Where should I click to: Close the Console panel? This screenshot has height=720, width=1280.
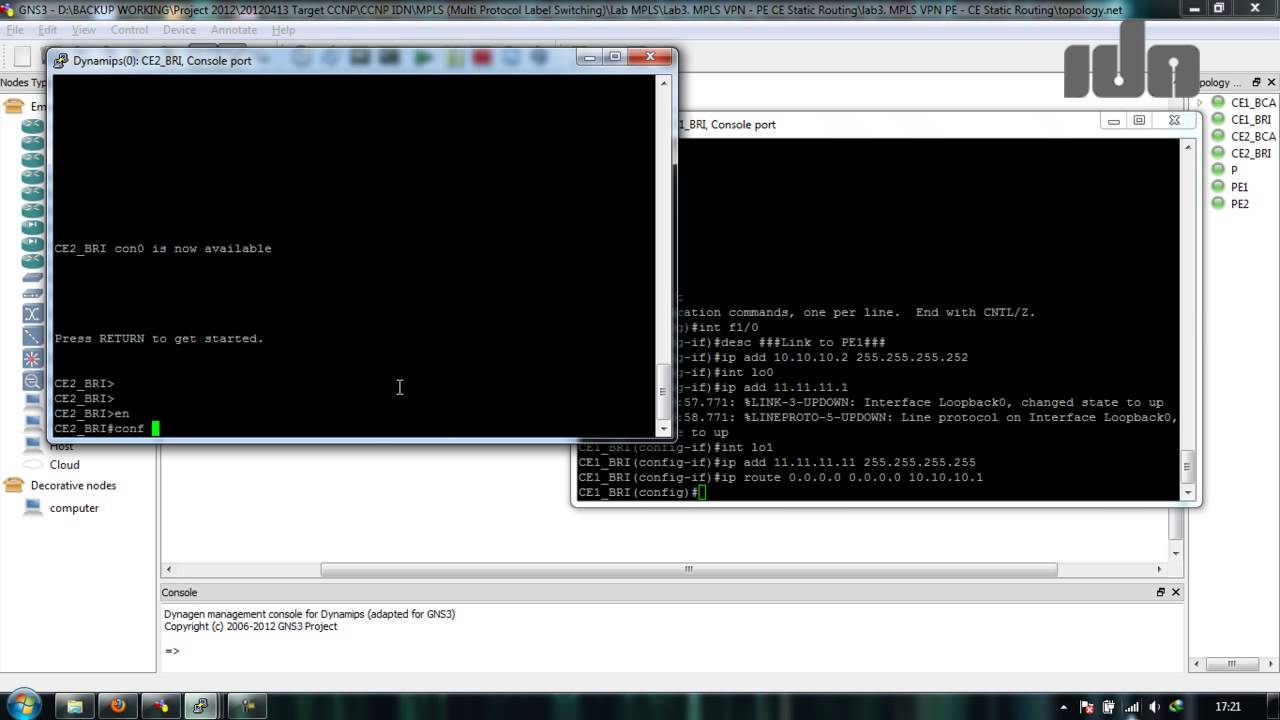click(x=1176, y=592)
